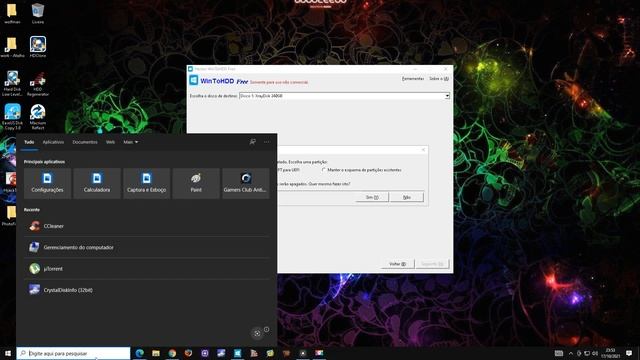Open the Lixeira recycle bin icon
This screenshot has width=640, height=360.
coord(38,14)
